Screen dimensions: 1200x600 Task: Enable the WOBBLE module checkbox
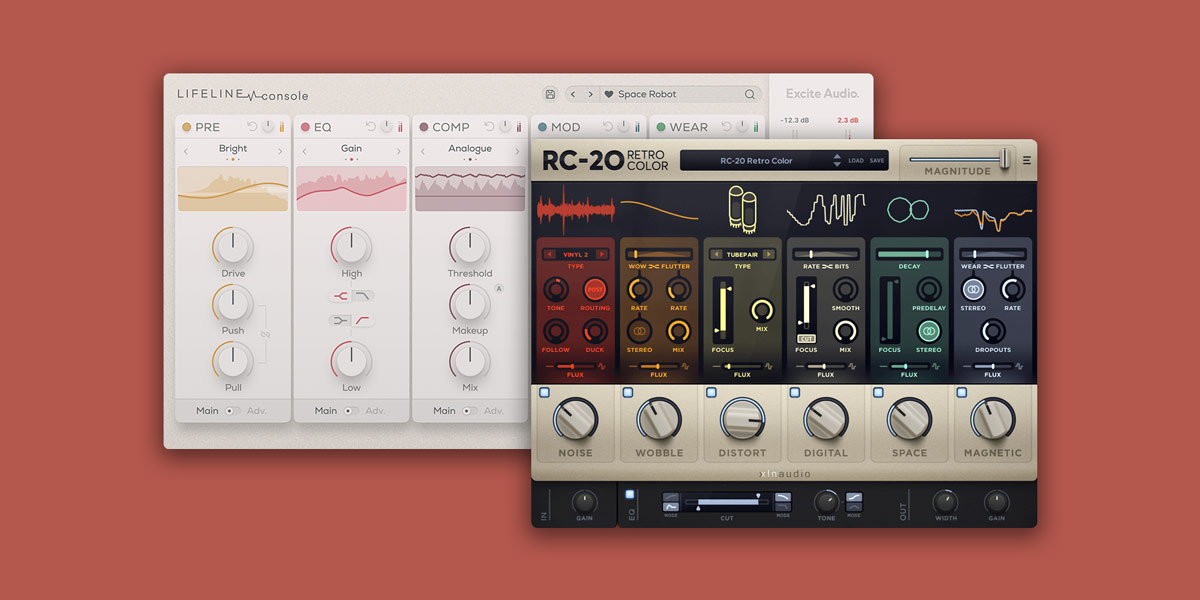pyautogui.click(x=627, y=393)
